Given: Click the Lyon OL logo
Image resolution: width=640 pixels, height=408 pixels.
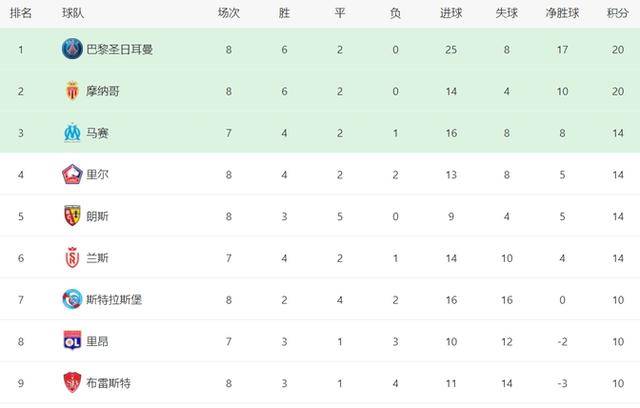Looking at the screenshot, I should [x=72, y=341].
